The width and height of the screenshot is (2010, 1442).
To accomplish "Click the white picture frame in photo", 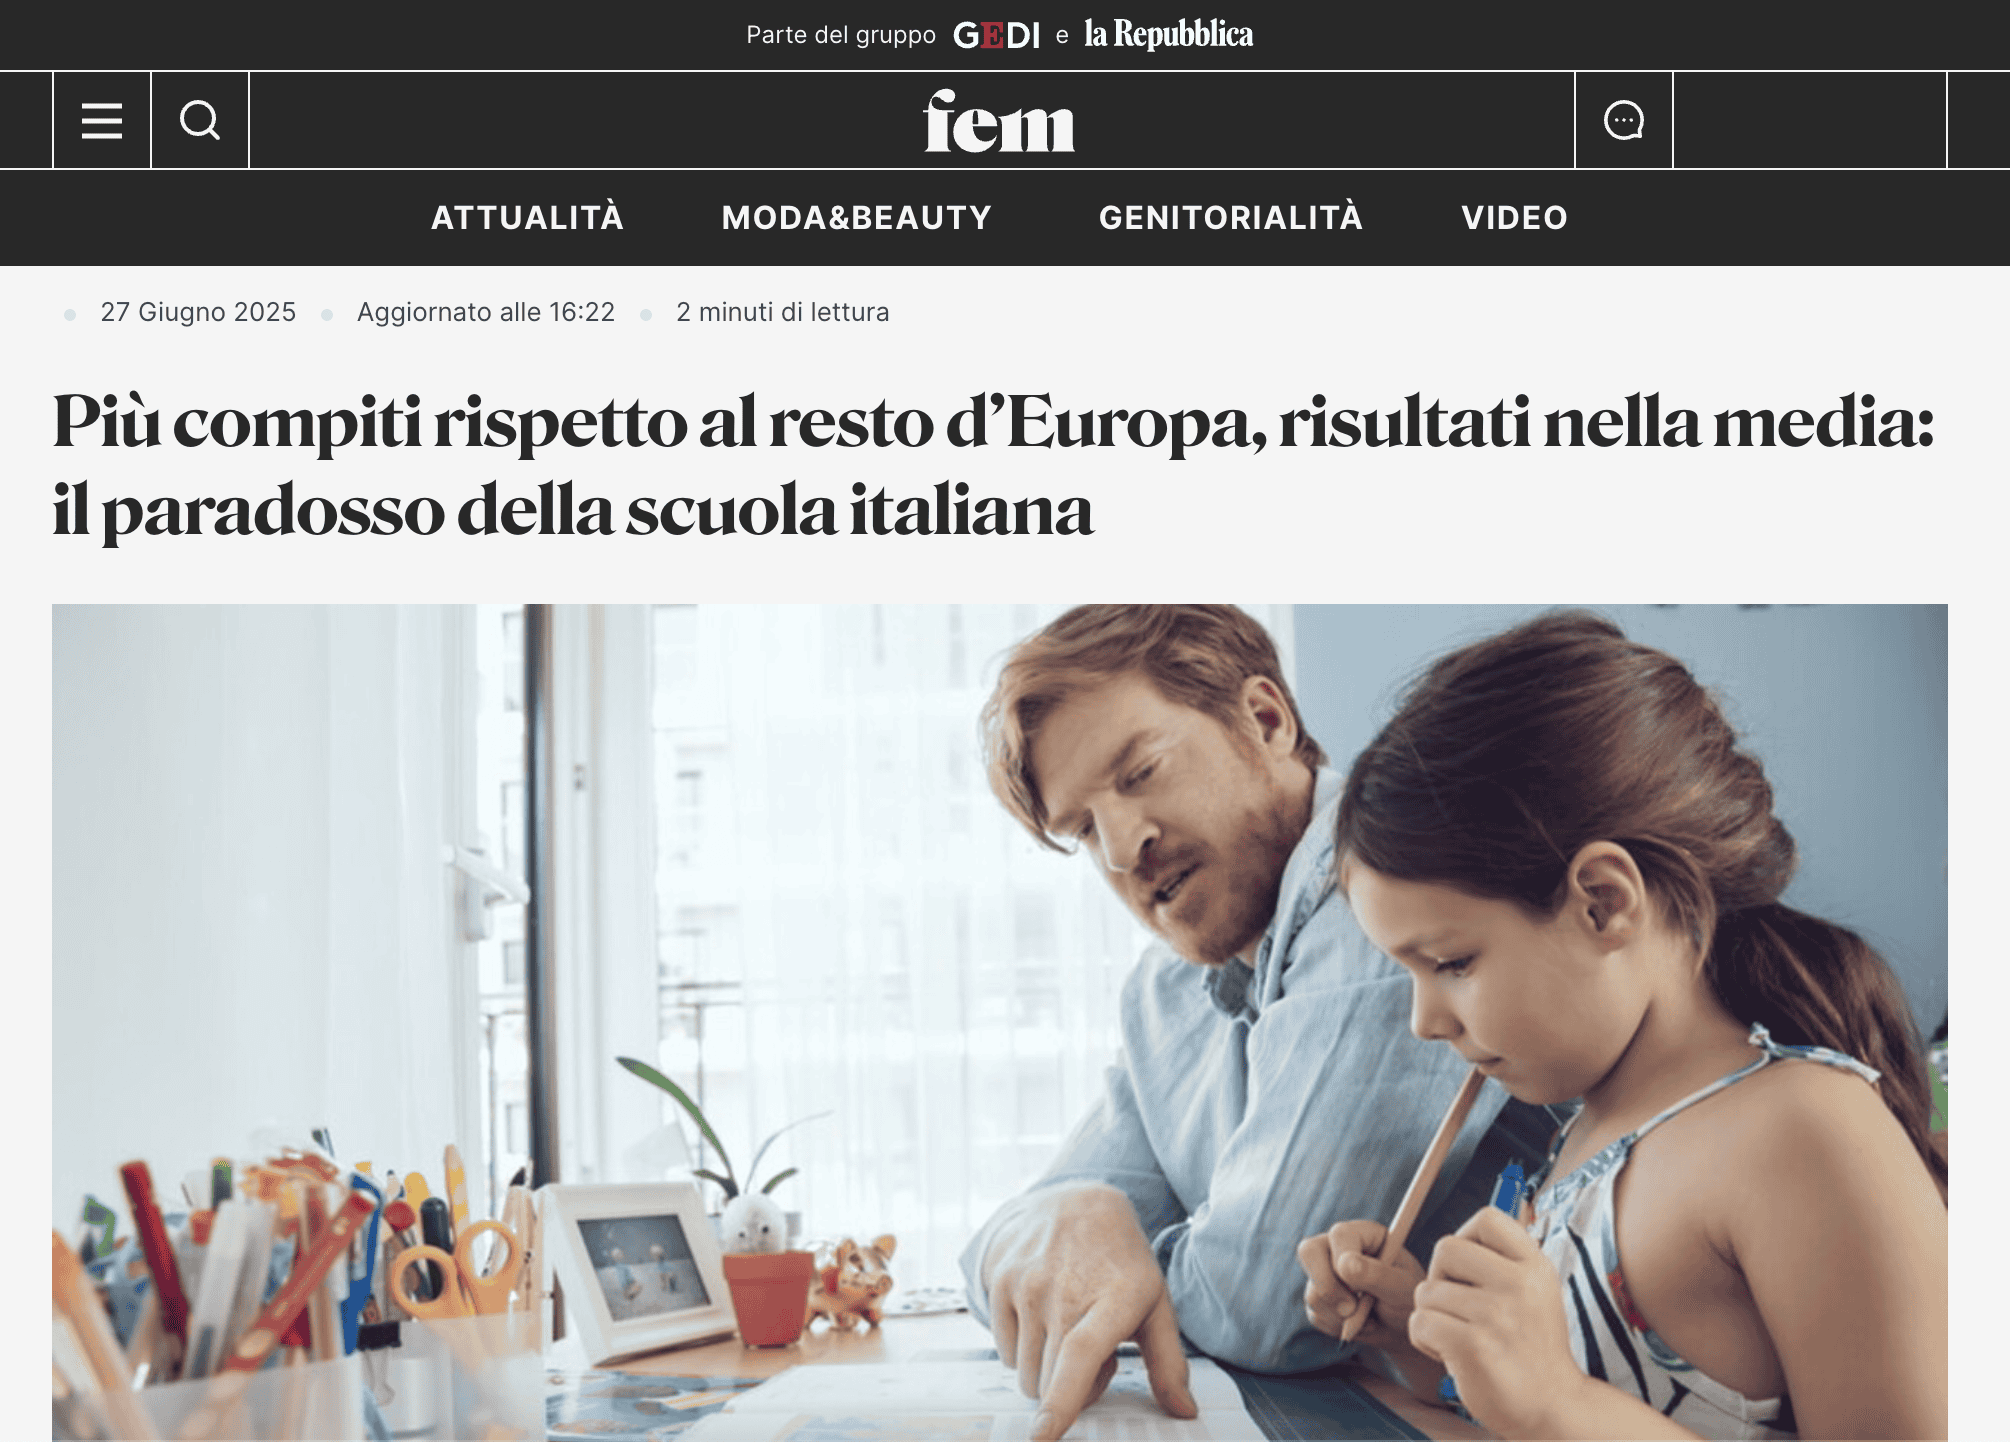I will click(640, 1270).
